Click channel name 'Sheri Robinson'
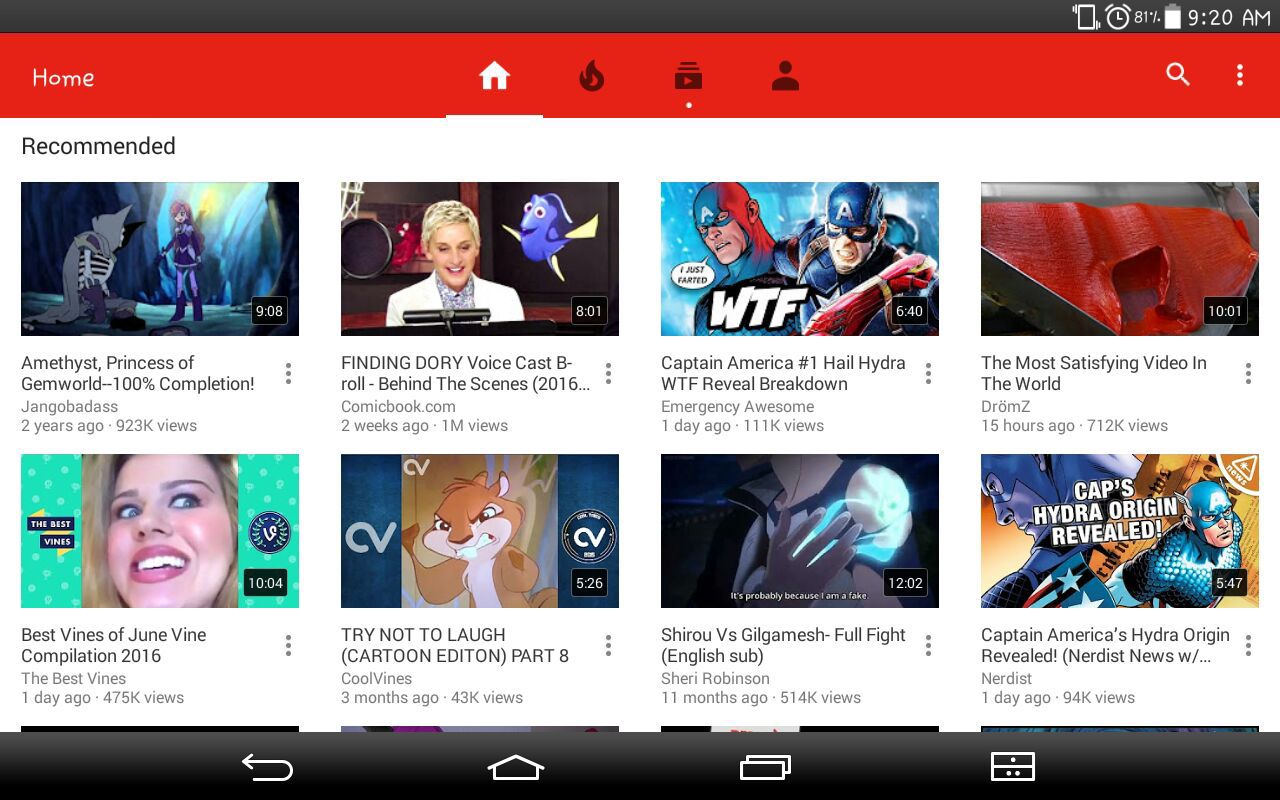Image resolution: width=1280 pixels, height=800 pixels. [715, 679]
